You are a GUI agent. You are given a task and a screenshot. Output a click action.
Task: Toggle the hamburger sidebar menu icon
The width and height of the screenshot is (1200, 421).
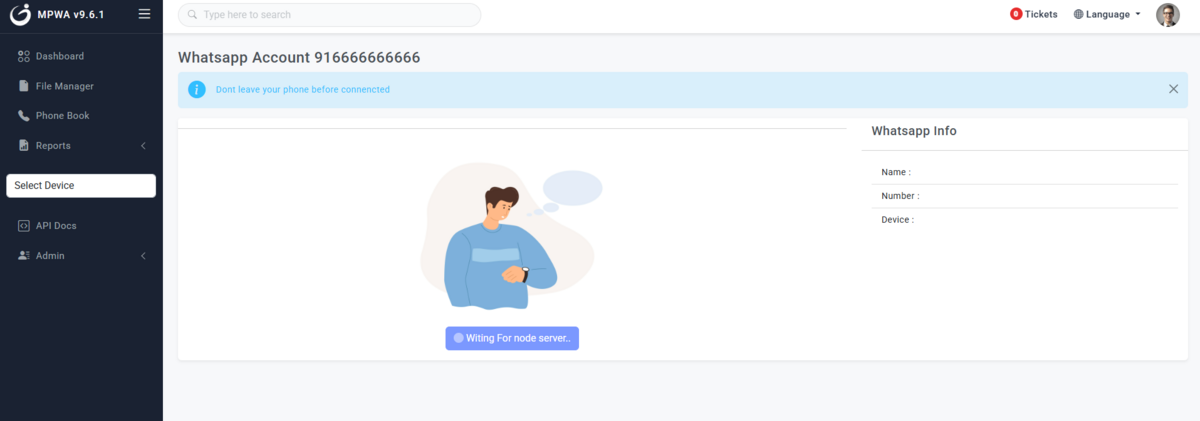pyautogui.click(x=145, y=14)
